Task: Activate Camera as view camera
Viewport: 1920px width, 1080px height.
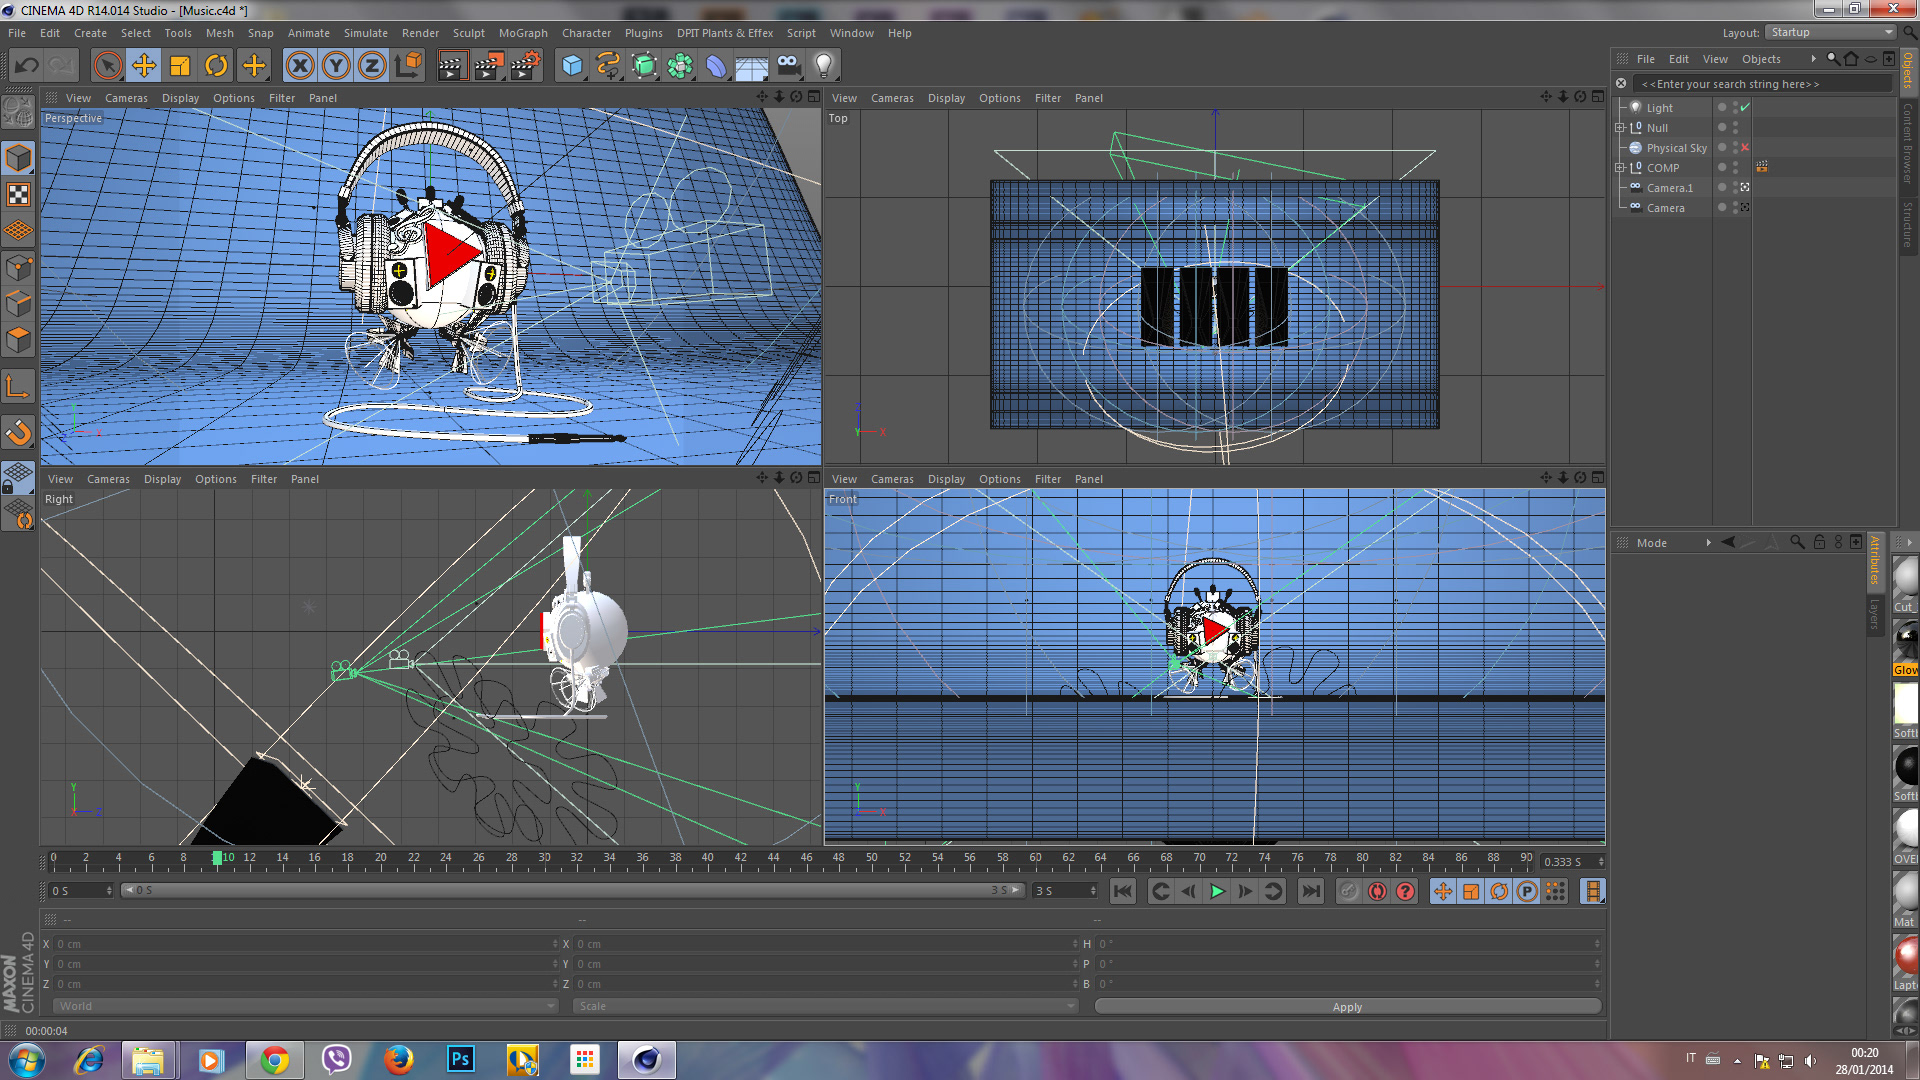Action: click(x=1745, y=207)
